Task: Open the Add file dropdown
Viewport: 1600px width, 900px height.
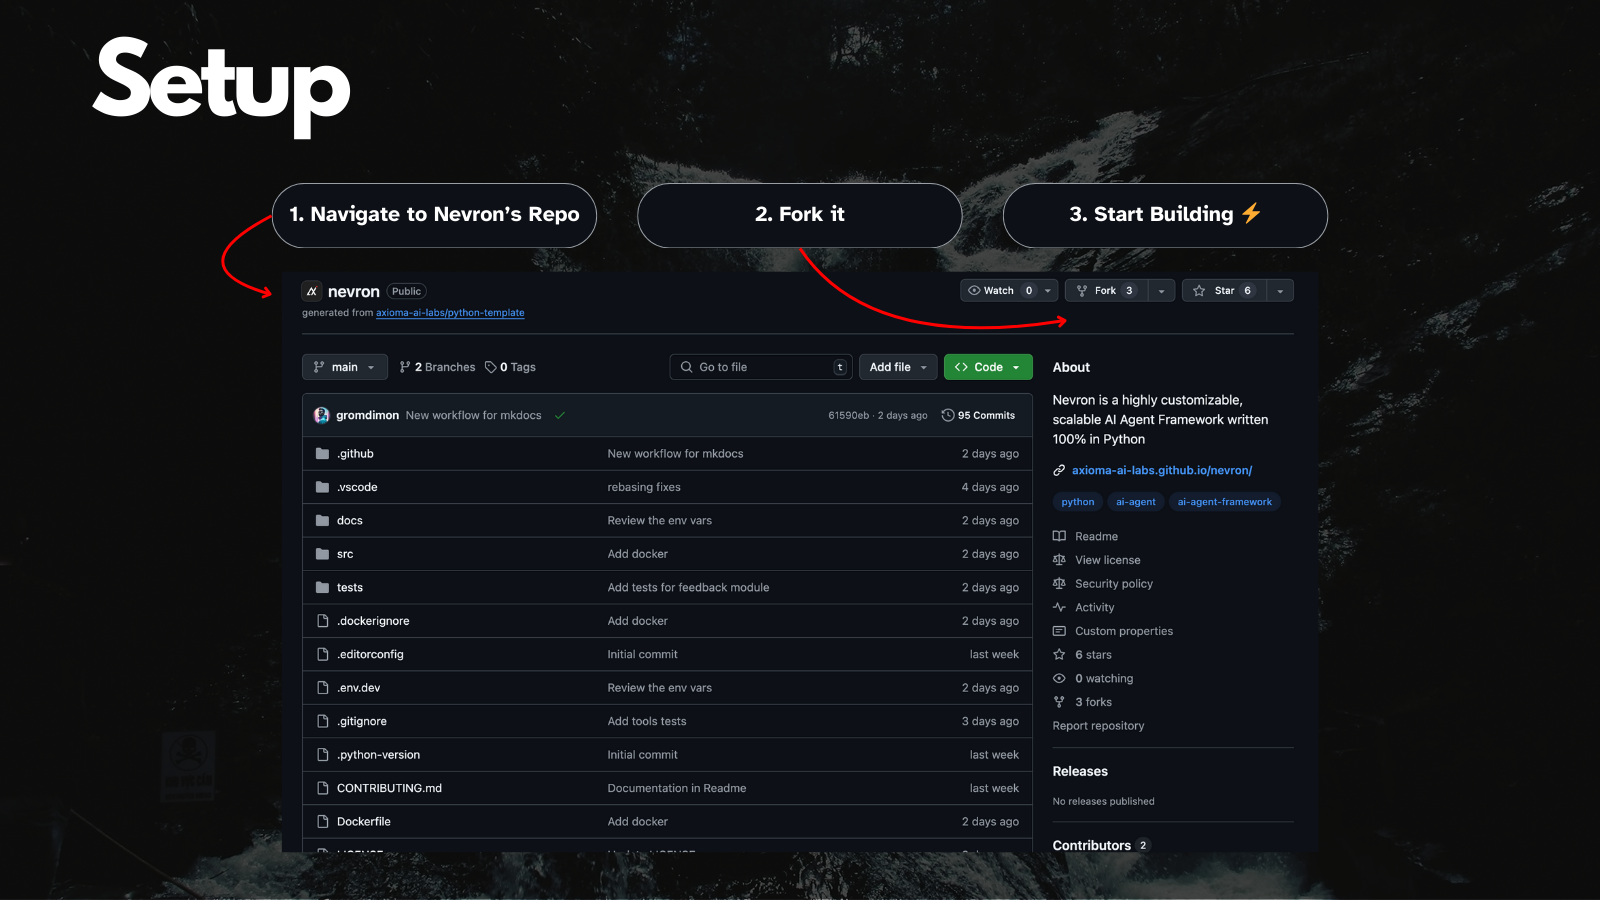Action: [898, 367]
